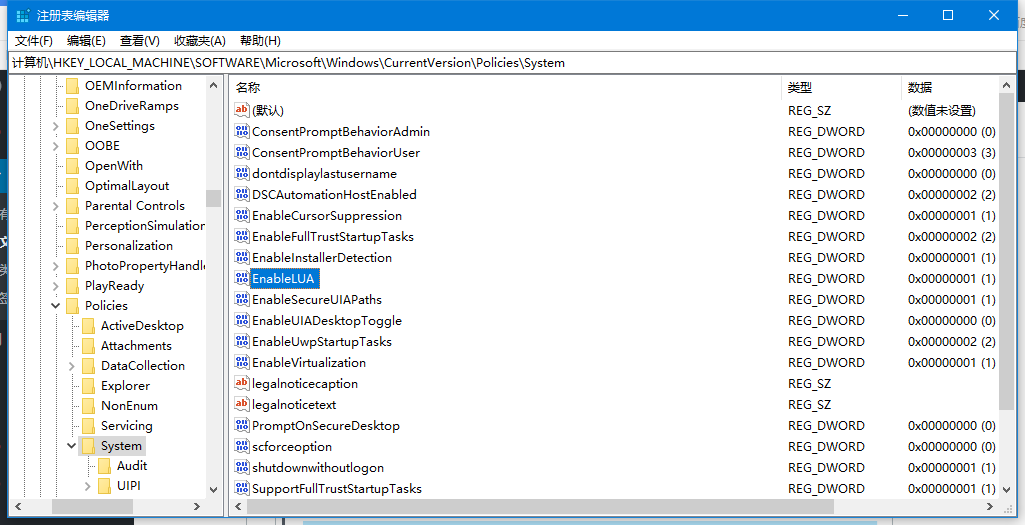Collapse the Policies key

coord(56,305)
